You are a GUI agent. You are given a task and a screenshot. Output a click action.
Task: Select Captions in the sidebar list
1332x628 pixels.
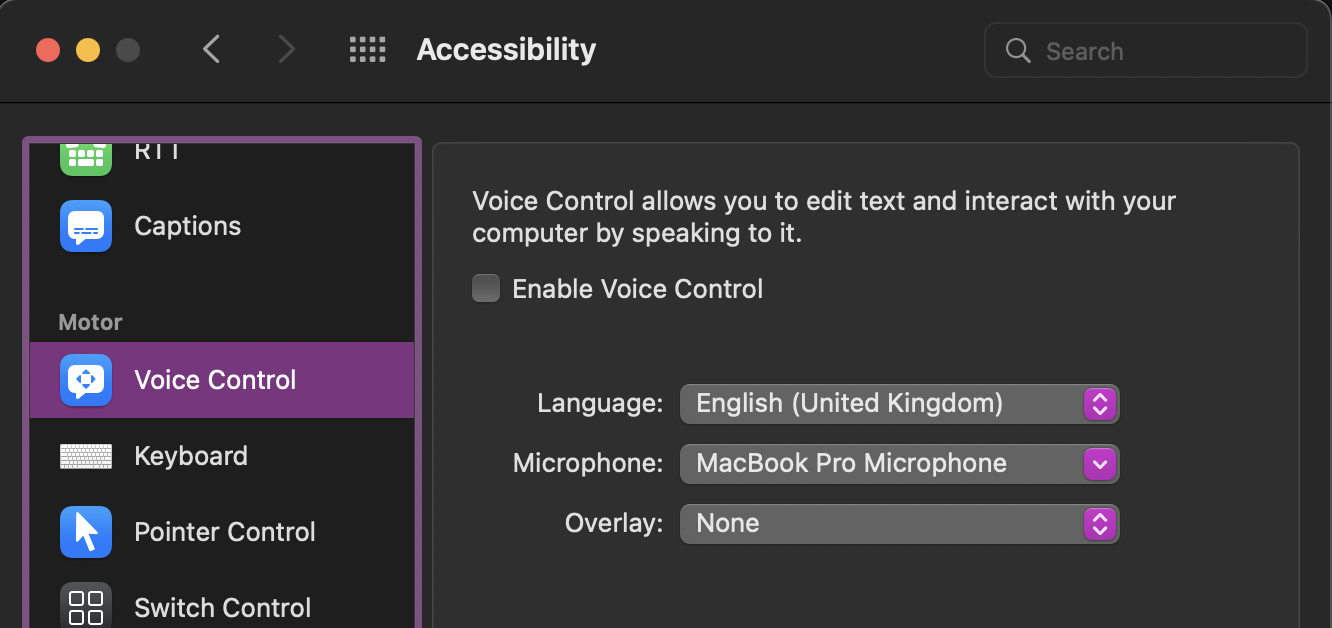[188, 226]
